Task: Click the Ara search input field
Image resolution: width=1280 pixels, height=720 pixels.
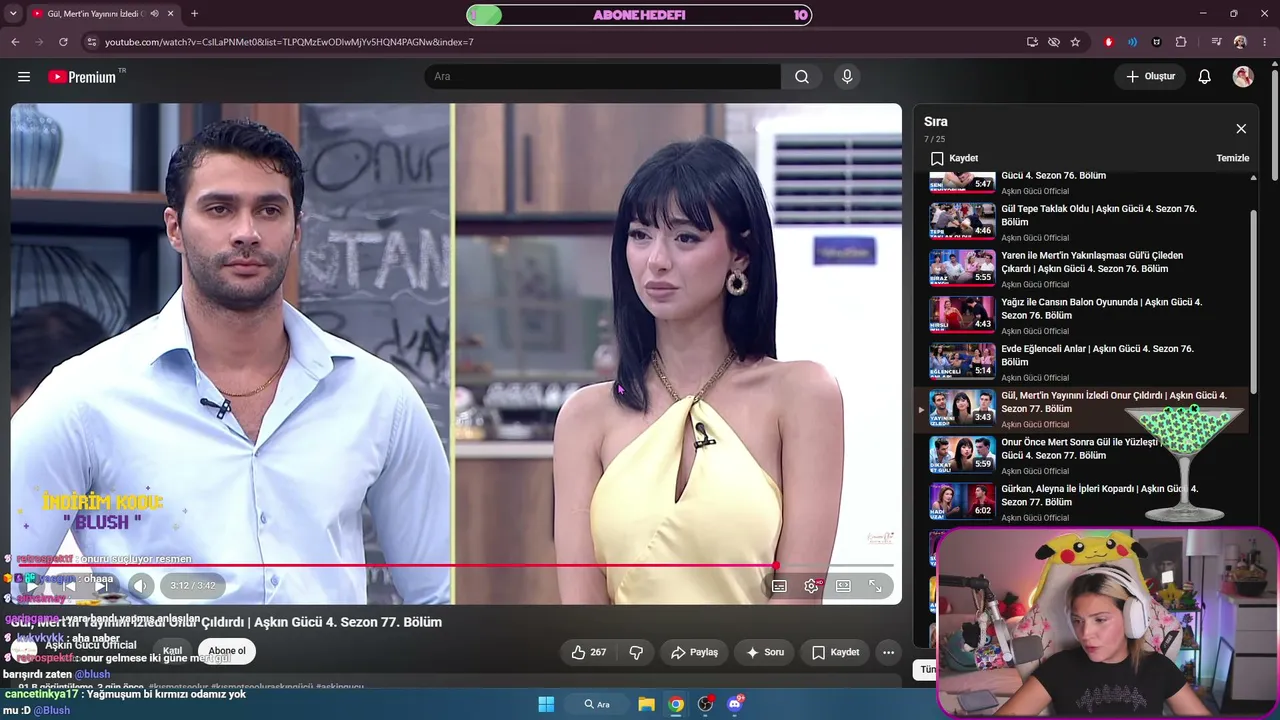Action: click(603, 77)
